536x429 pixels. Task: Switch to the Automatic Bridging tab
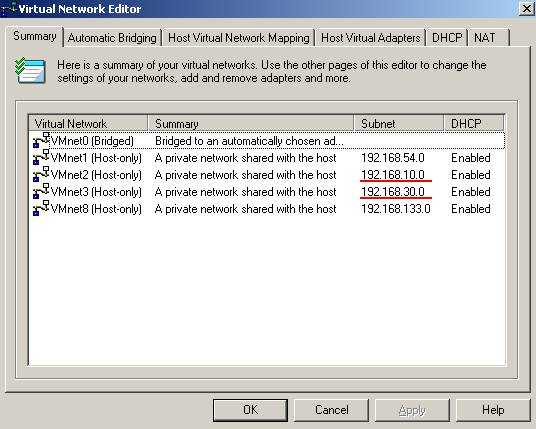coord(112,38)
